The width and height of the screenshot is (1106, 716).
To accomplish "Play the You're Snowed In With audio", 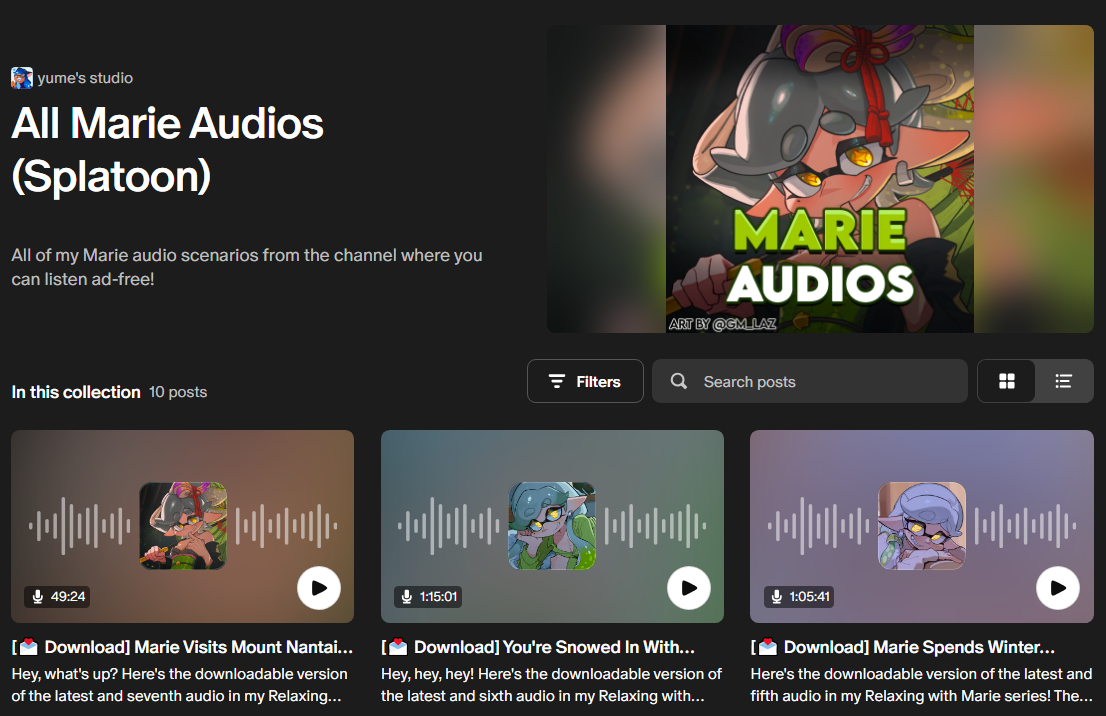I will click(688, 588).
